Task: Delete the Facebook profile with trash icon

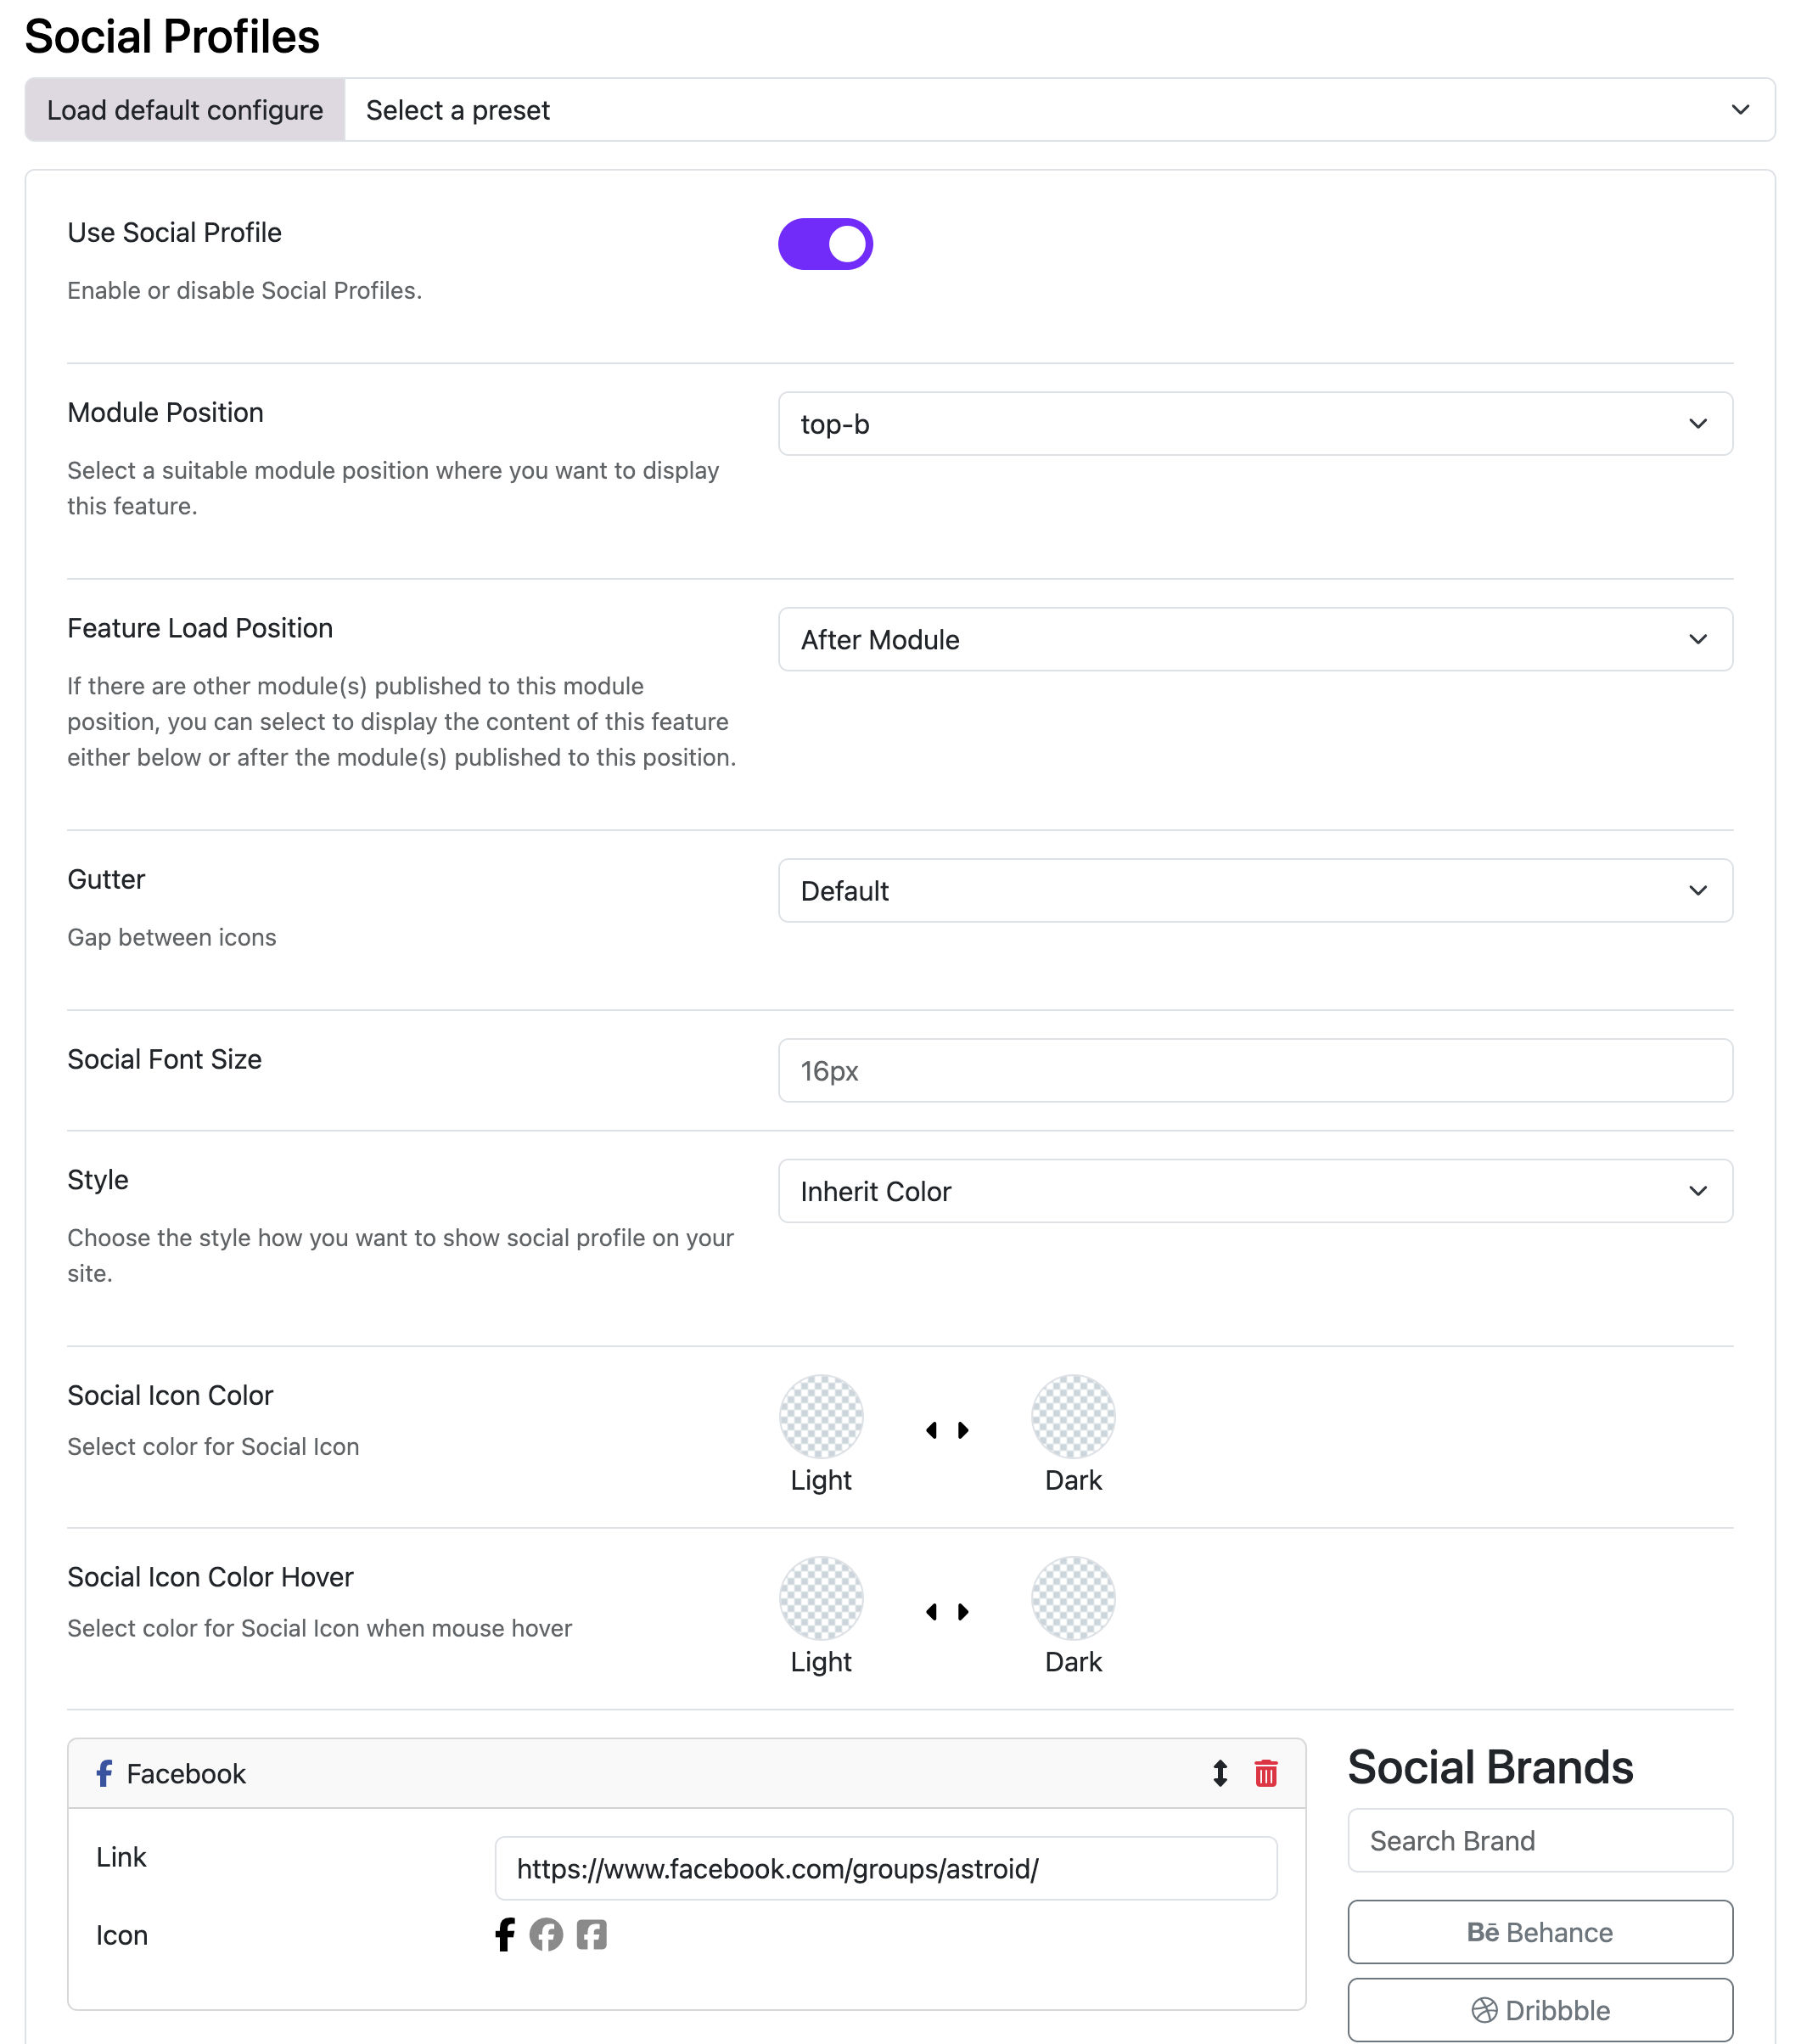Action: coord(1266,1773)
